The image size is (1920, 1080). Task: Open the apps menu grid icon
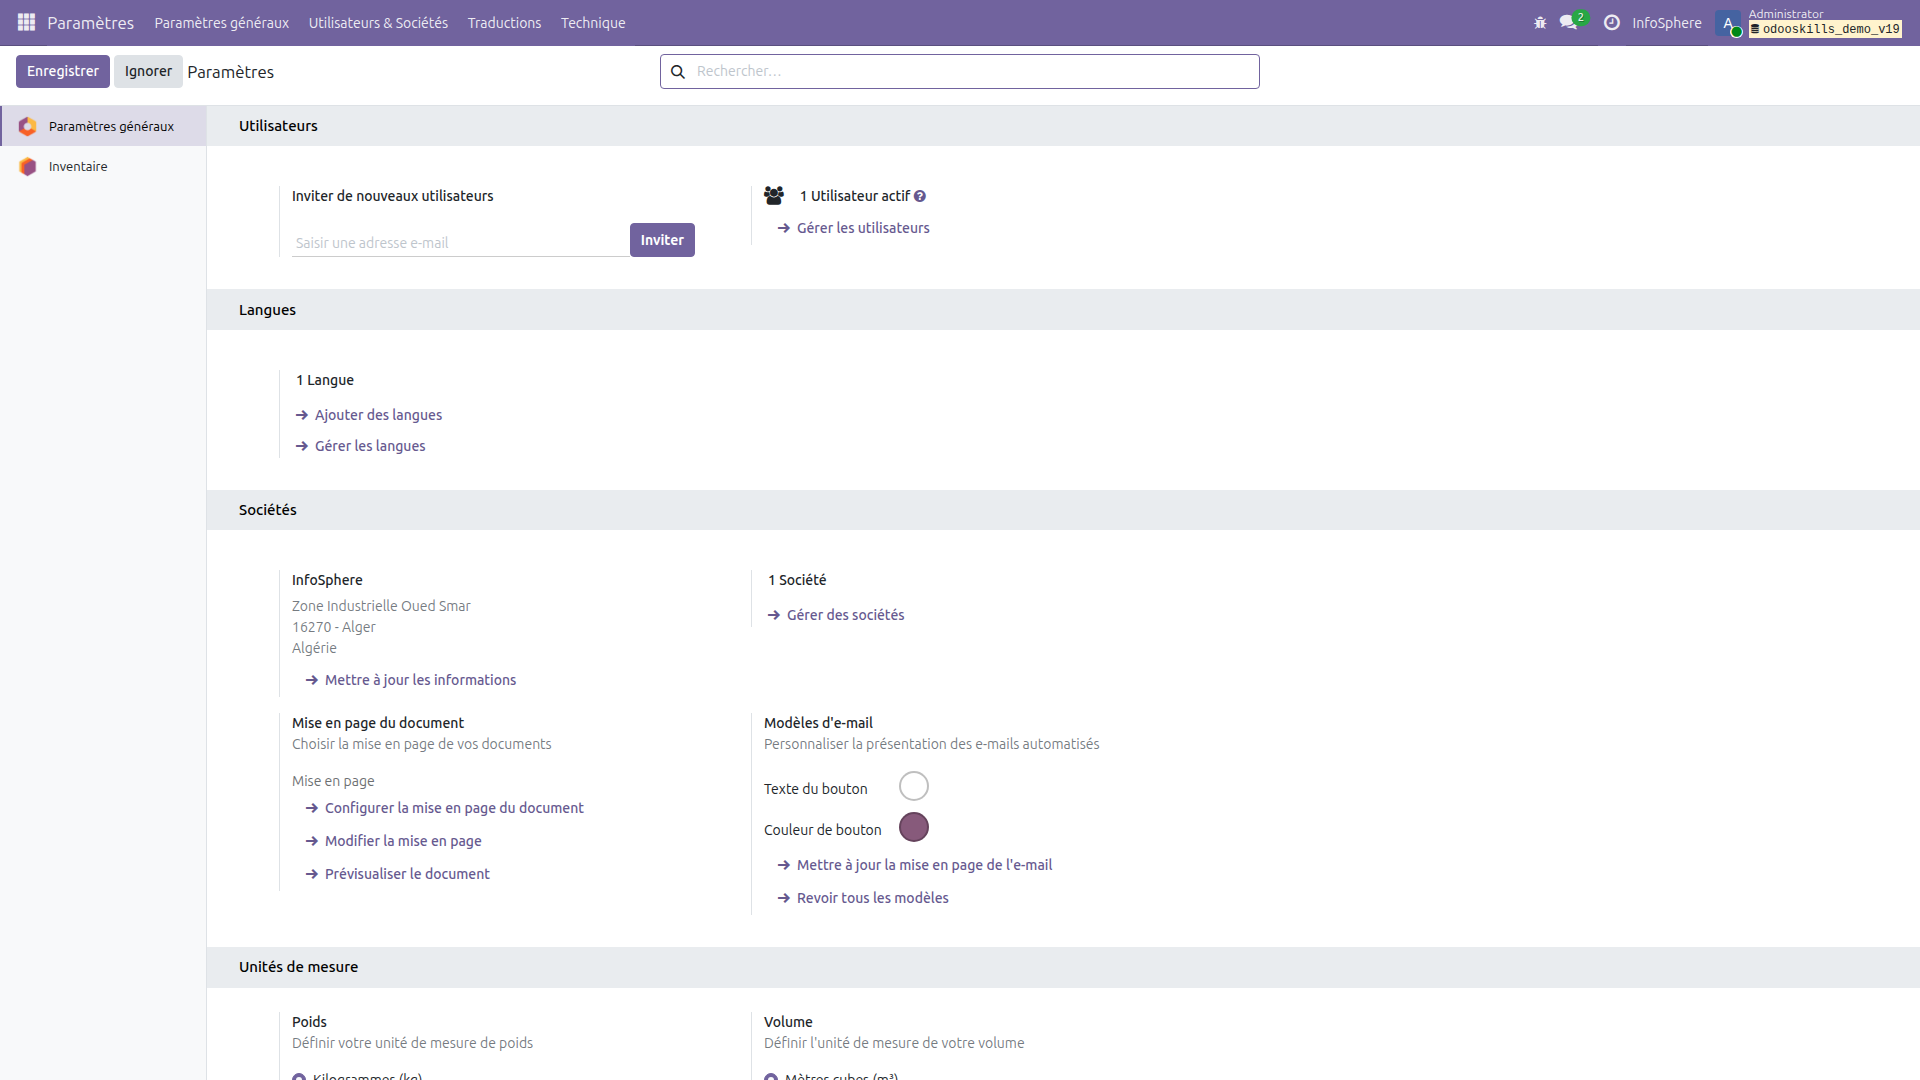coord(26,22)
